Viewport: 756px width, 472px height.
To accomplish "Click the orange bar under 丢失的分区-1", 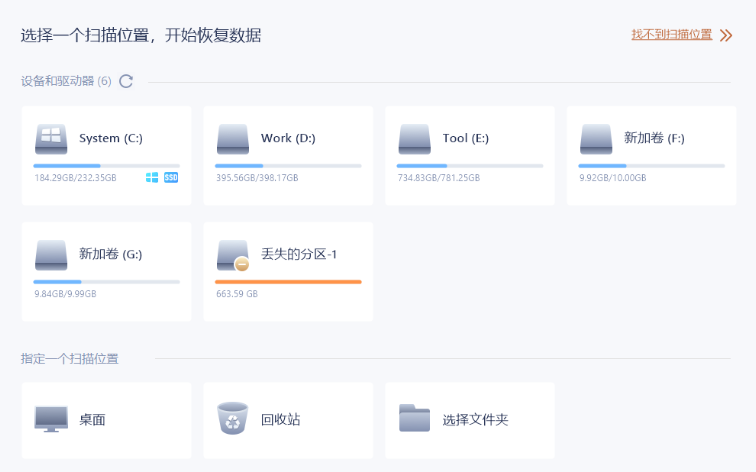I will tap(288, 282).
